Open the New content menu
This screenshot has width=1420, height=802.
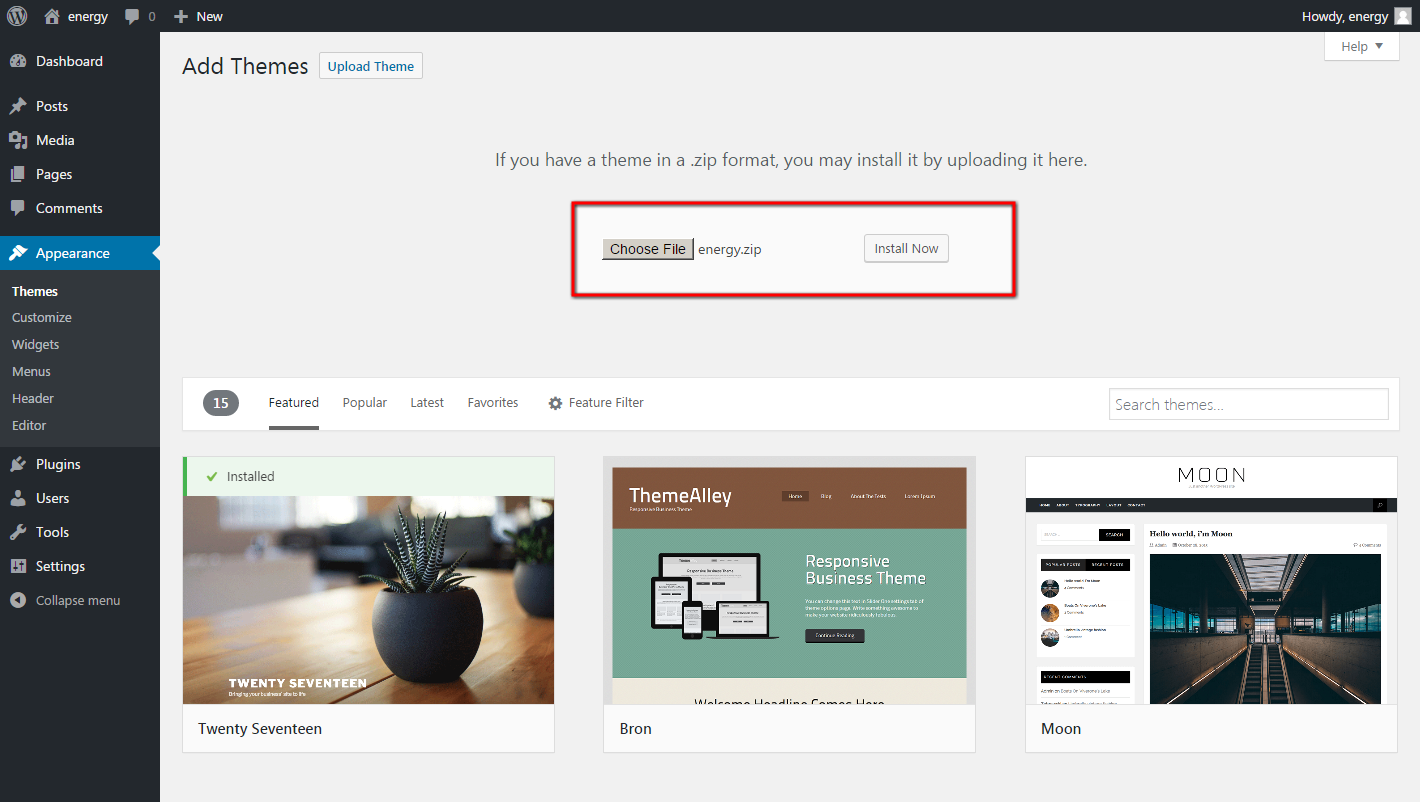click(198, 16)
